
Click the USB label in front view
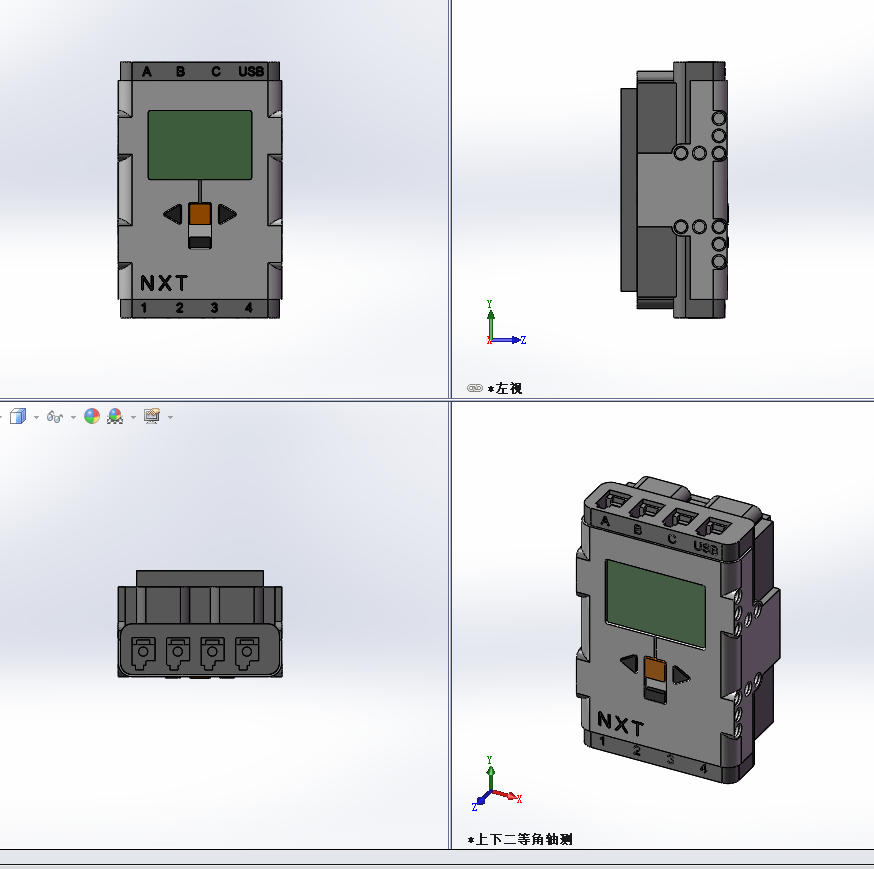tap(251, 71)
